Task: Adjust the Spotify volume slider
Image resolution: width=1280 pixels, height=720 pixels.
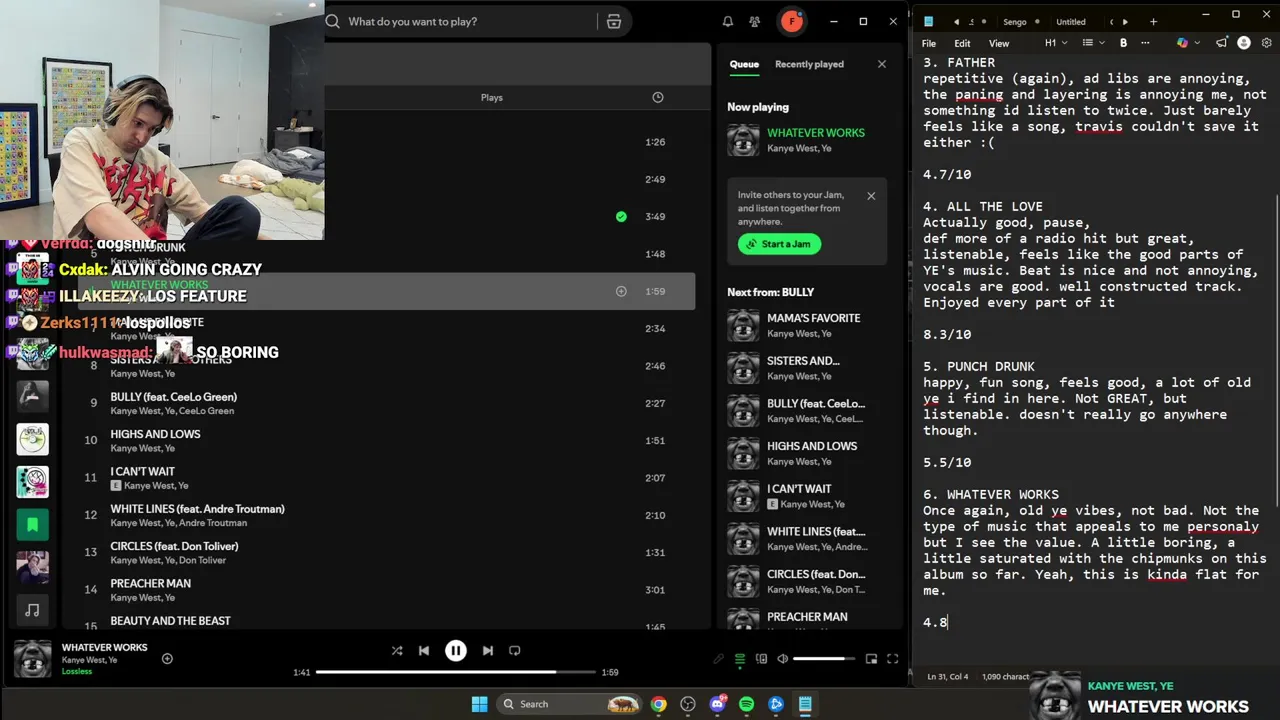Action: pos(824,659)
